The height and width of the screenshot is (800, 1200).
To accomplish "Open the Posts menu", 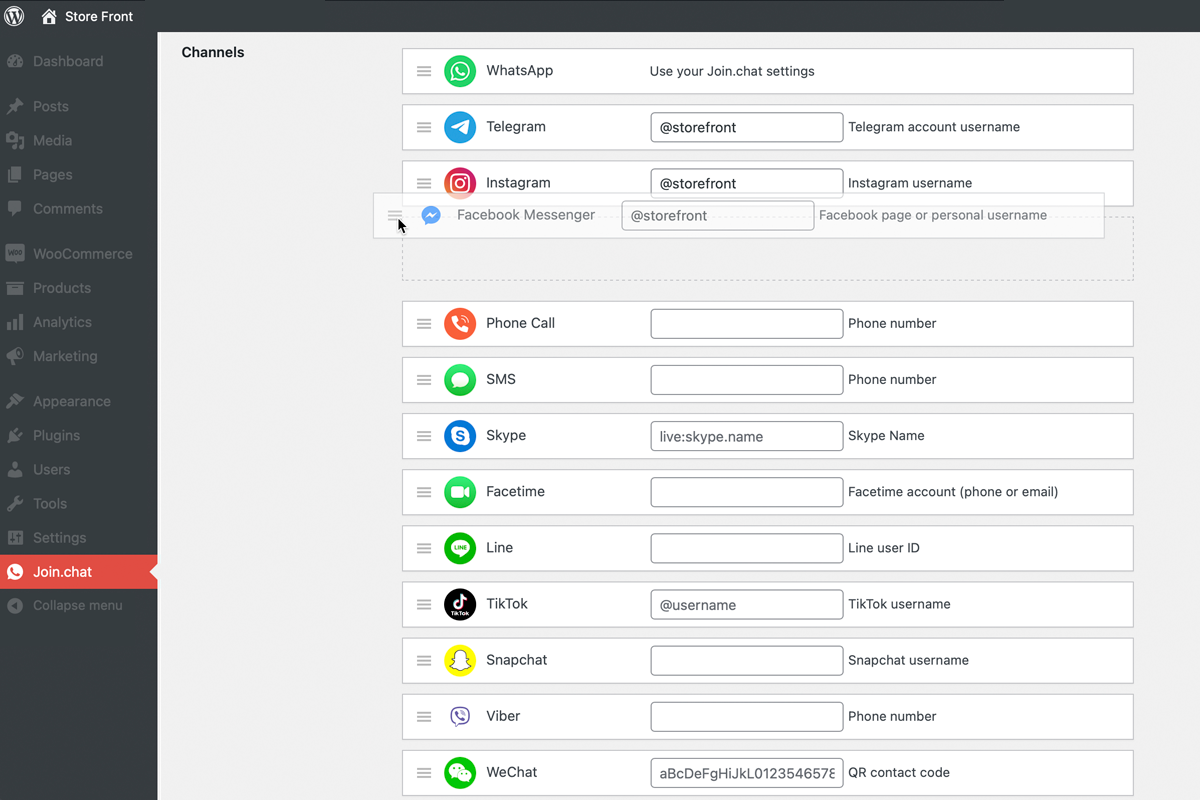I will (x=78, y=106).
